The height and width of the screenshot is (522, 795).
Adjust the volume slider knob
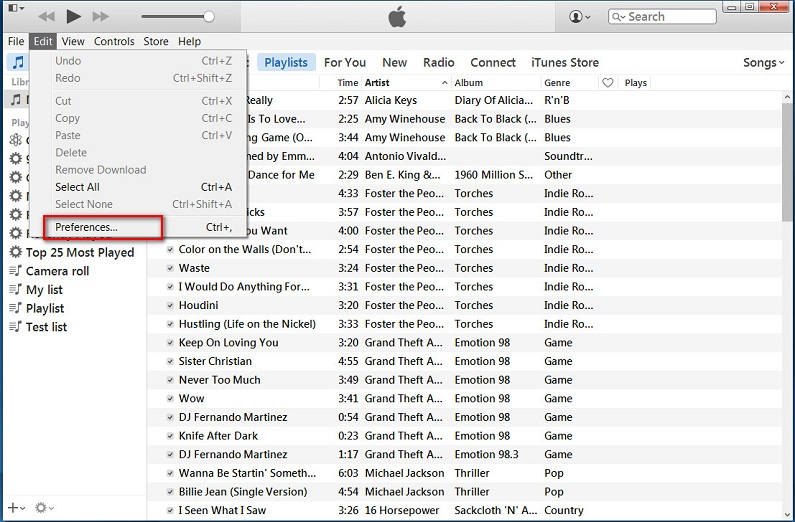pos(208,17)
